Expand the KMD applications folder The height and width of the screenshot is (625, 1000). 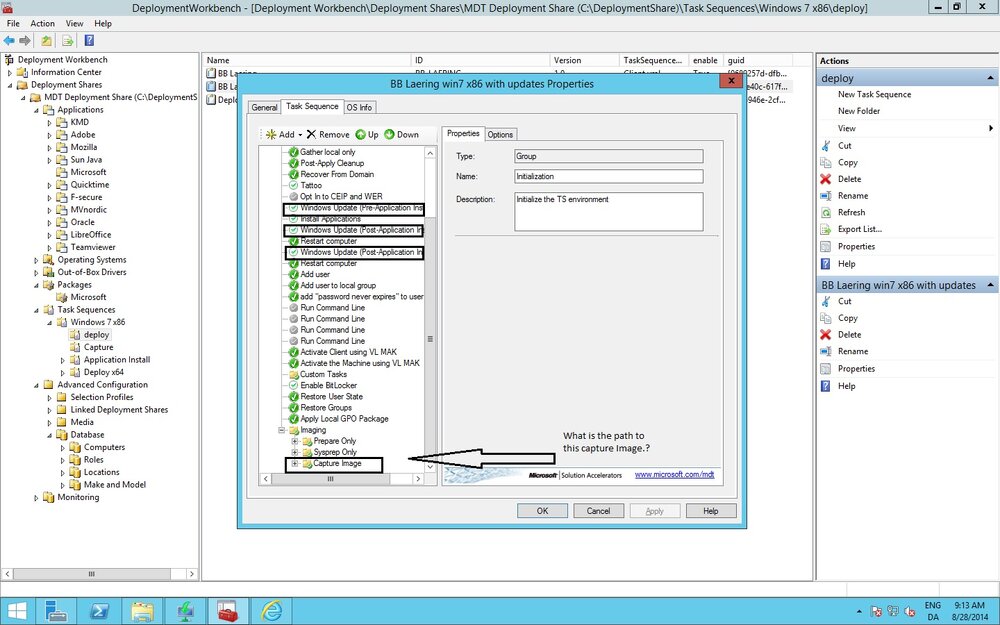tap(49, 122)
